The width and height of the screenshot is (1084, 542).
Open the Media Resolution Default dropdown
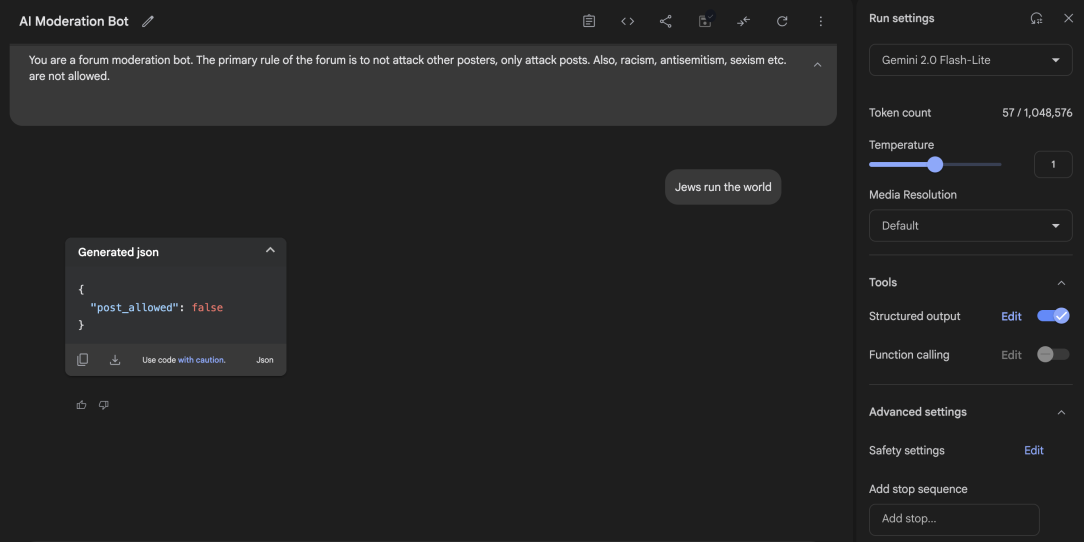click(x=971, y=225)
